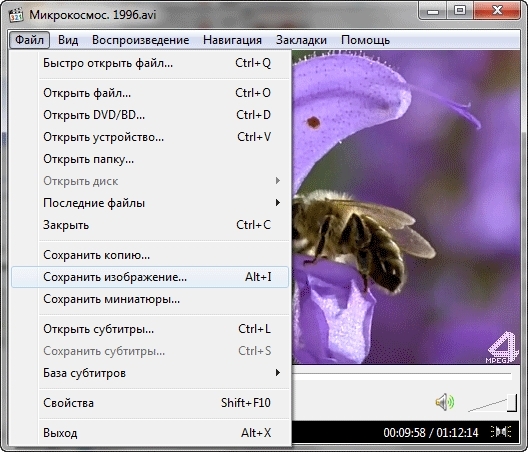528x452 pixels.
Task: Open the Помощь menu
Action: click(365, 40)
